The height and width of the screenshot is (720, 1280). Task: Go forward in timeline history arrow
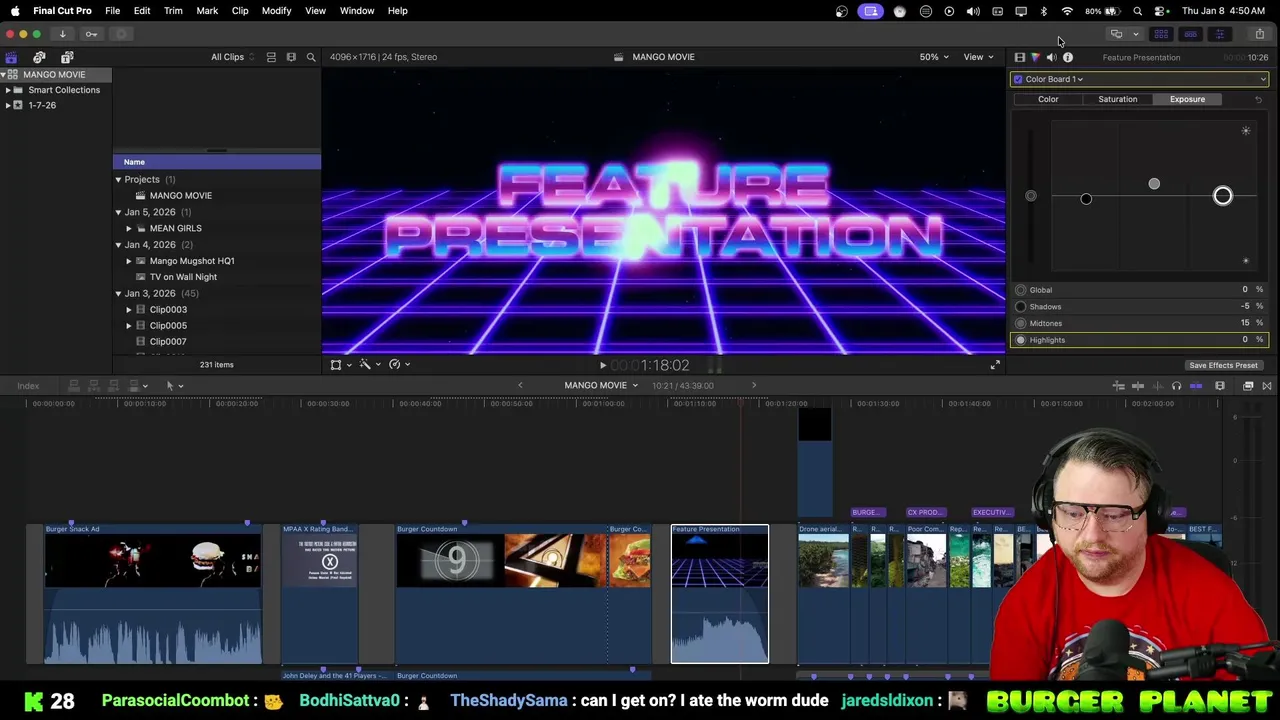754,385
